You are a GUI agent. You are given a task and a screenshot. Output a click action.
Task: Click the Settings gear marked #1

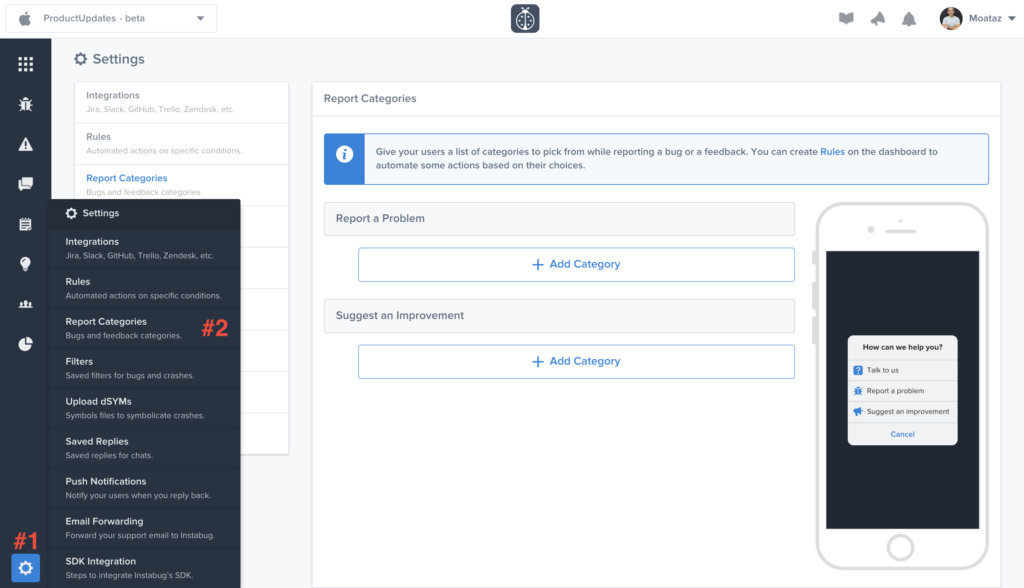pyautogui.click(x=25, y=568)
